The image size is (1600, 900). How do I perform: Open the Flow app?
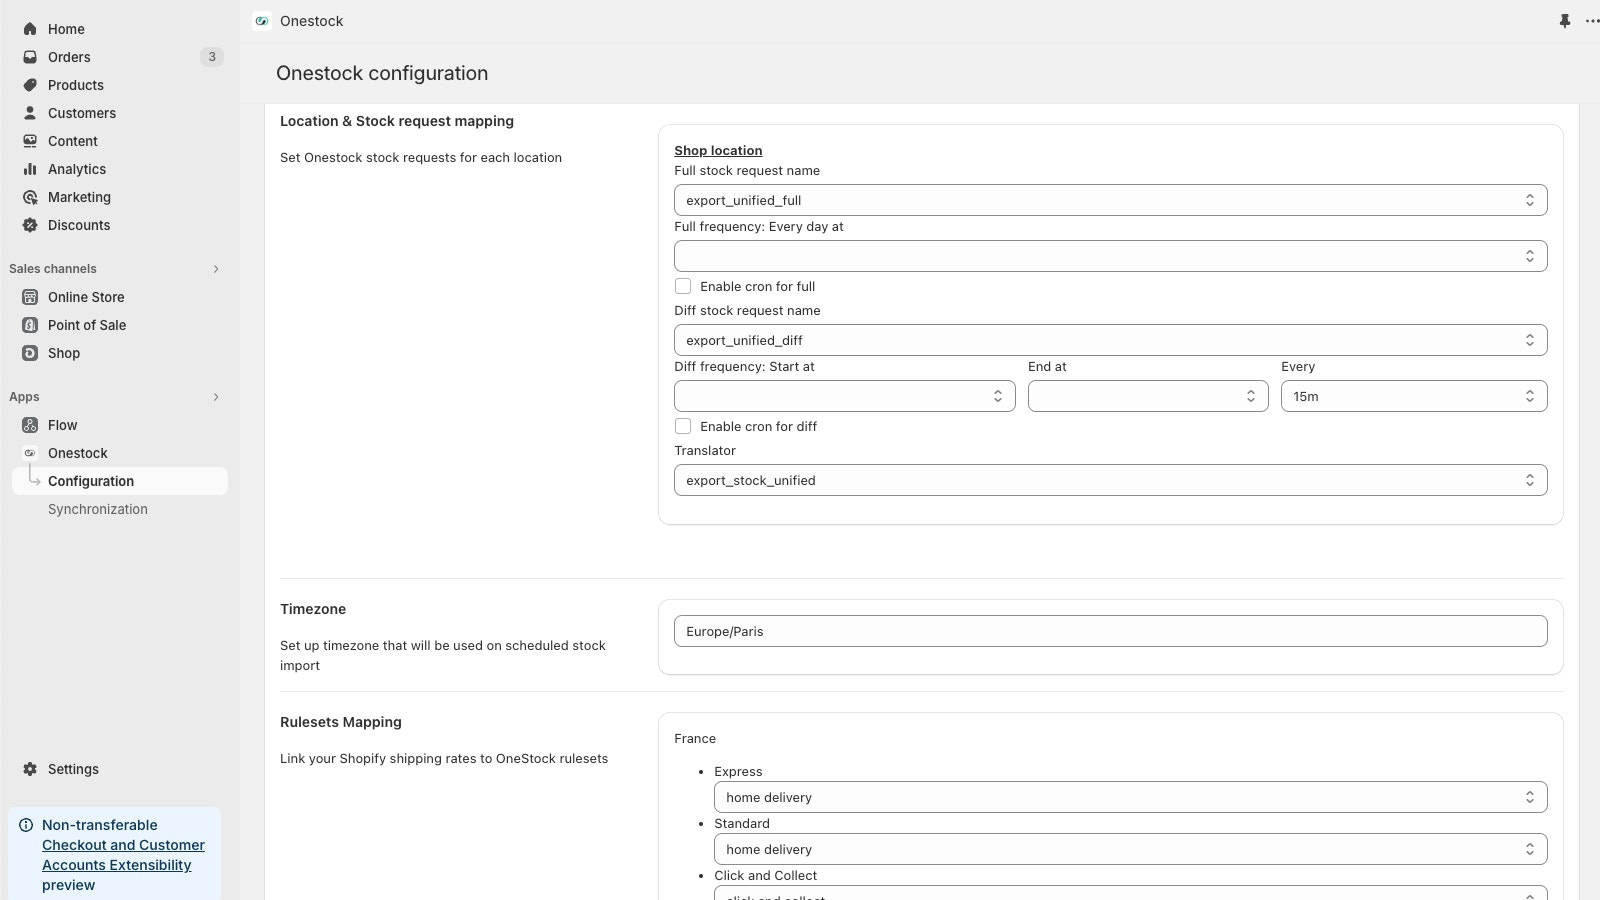120,425
